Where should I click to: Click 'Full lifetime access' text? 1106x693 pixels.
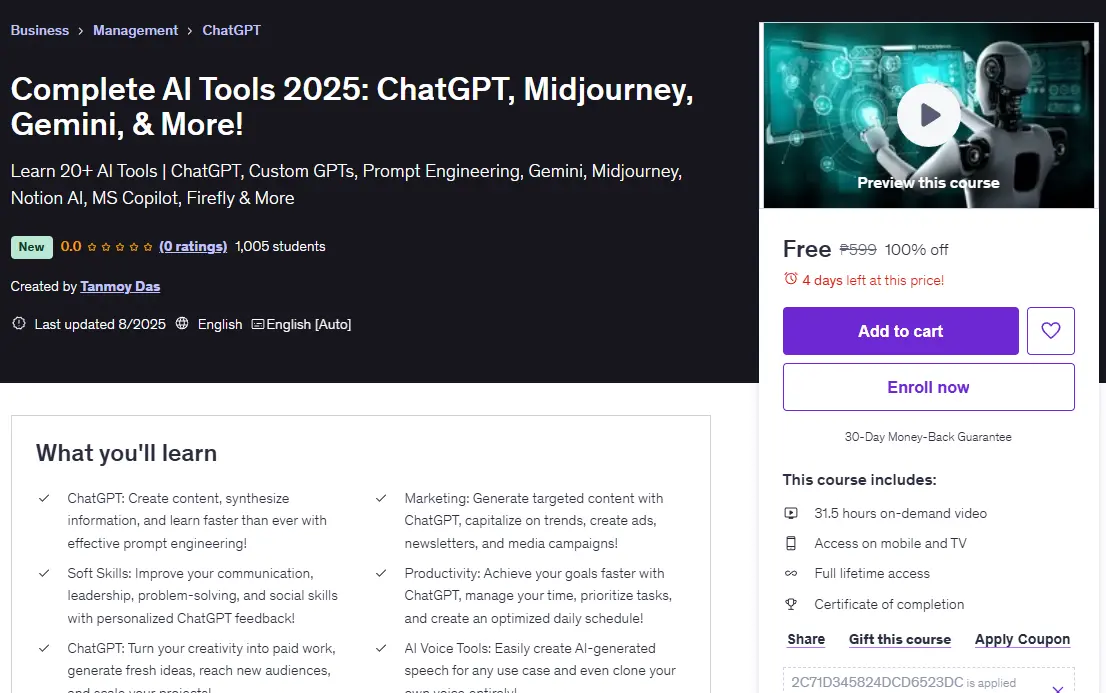[x=872, y=574]
